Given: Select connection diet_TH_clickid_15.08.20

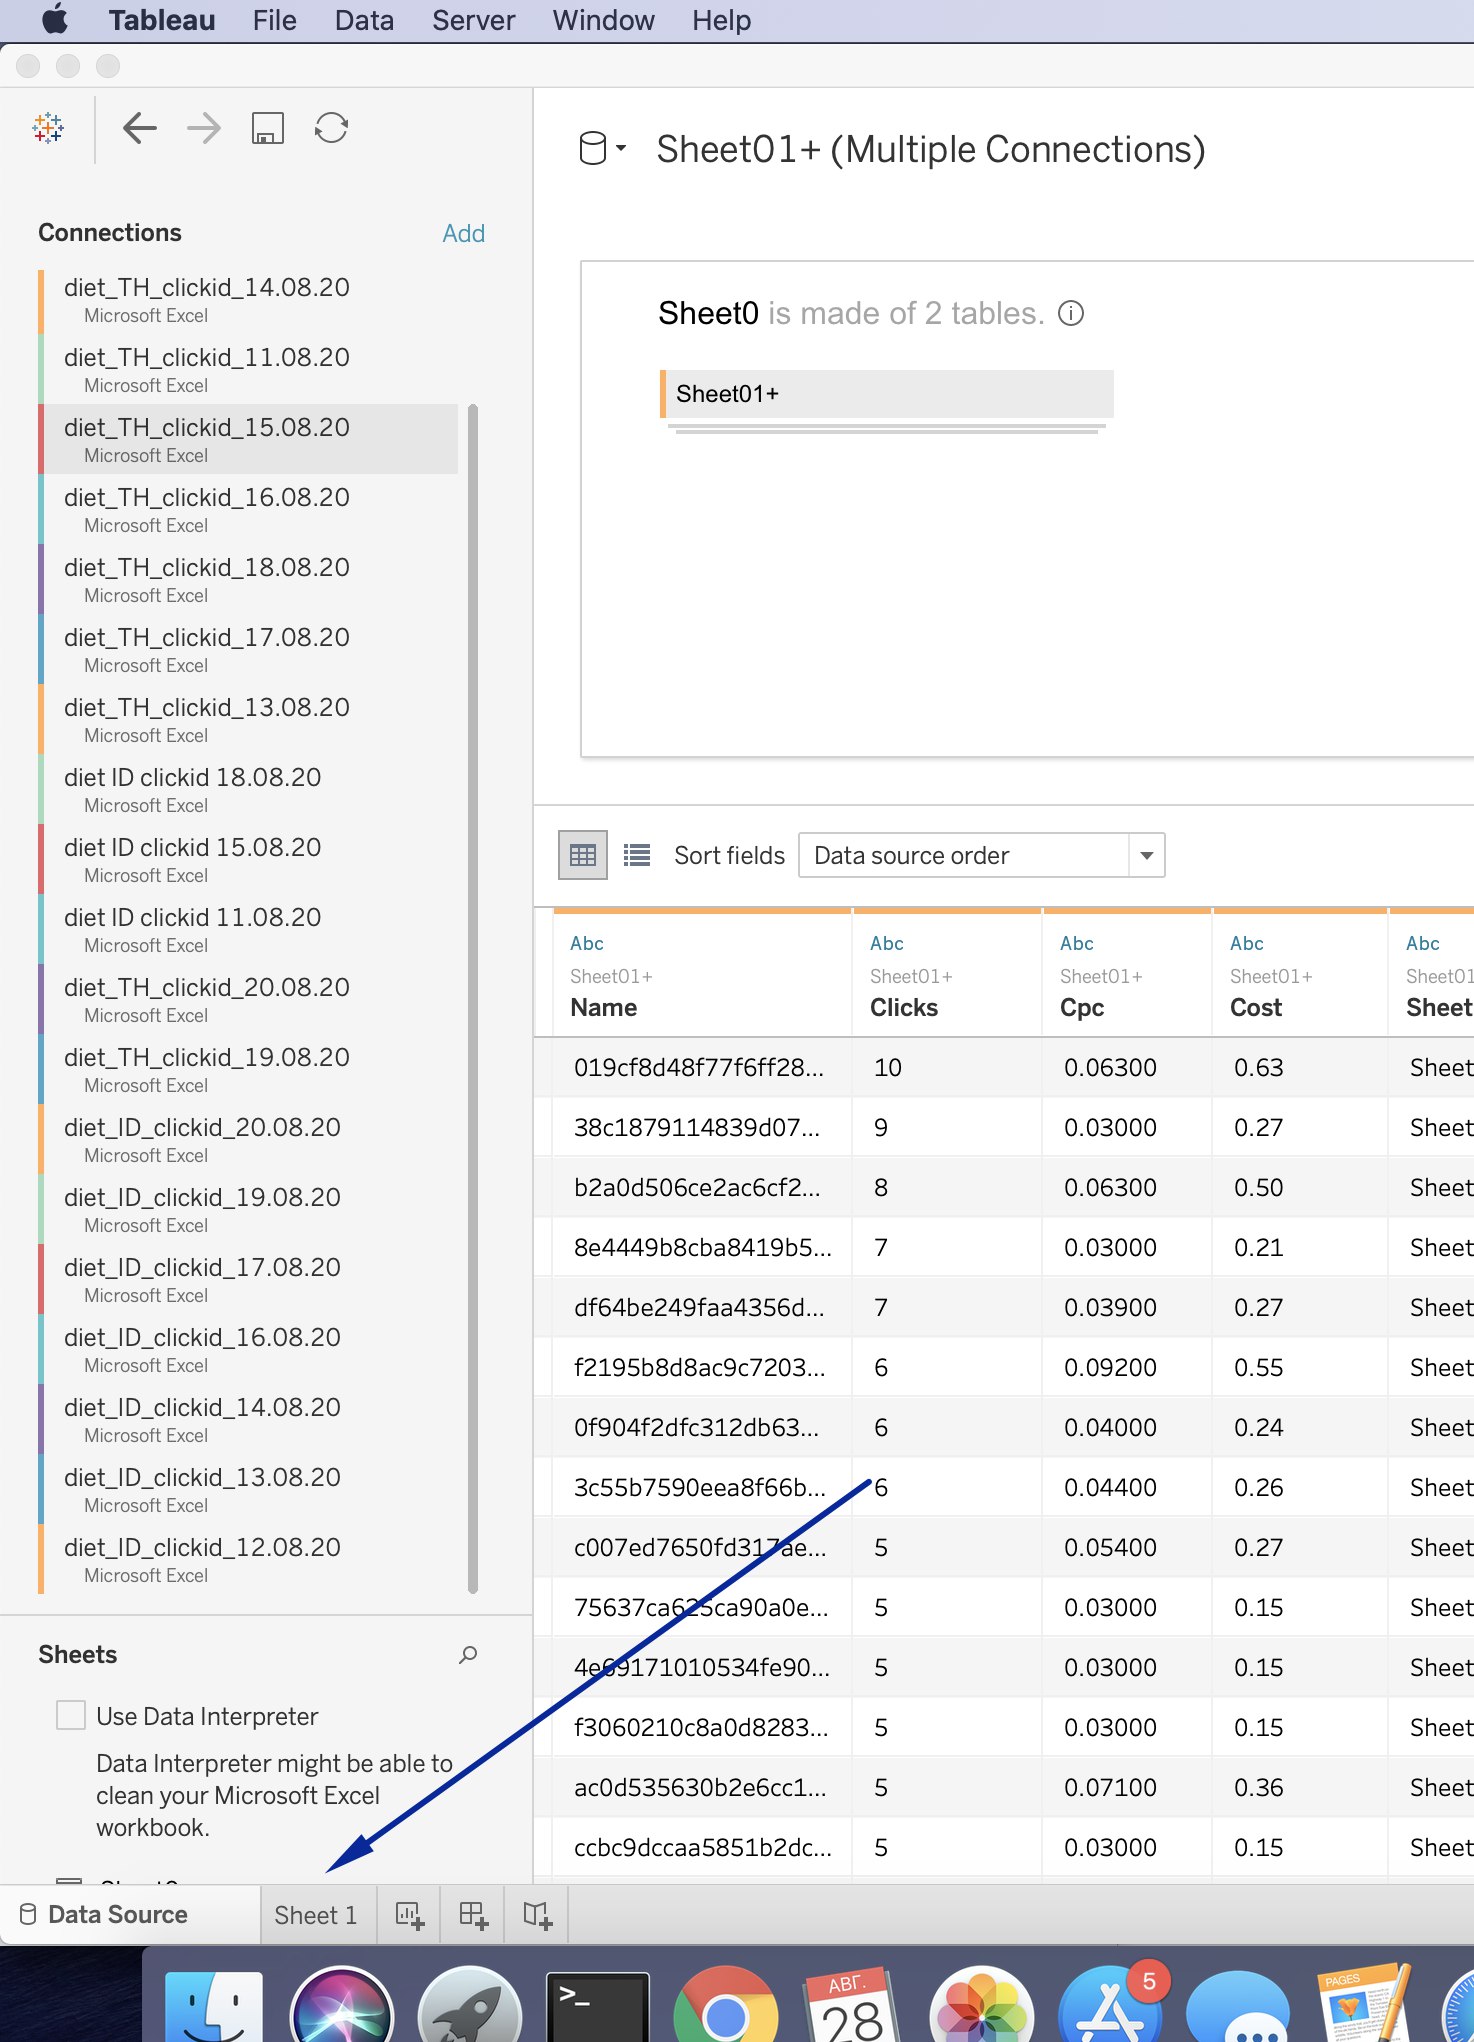Looking at the screenshot, I should [248, 439].
